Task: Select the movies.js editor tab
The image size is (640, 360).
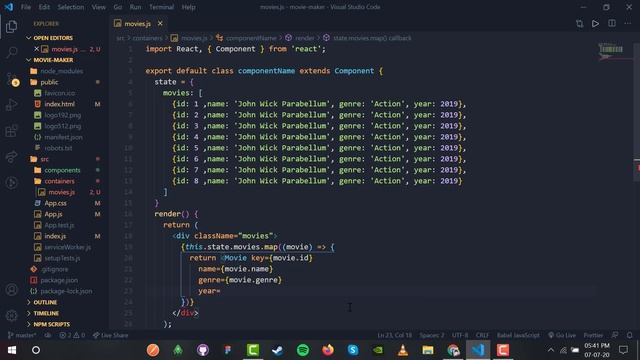Action: tap(138, 24)
